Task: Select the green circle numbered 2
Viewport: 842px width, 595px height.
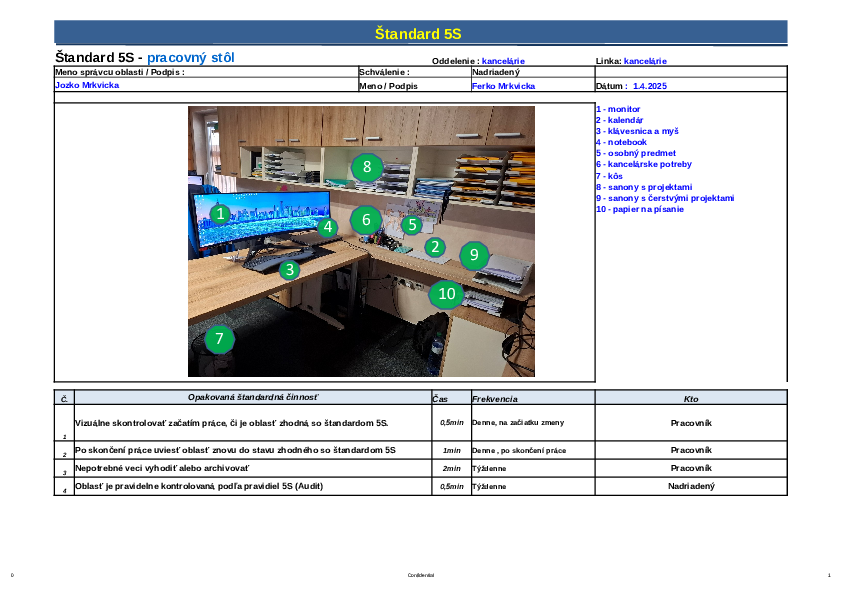Action: click(x=434, y=246)
